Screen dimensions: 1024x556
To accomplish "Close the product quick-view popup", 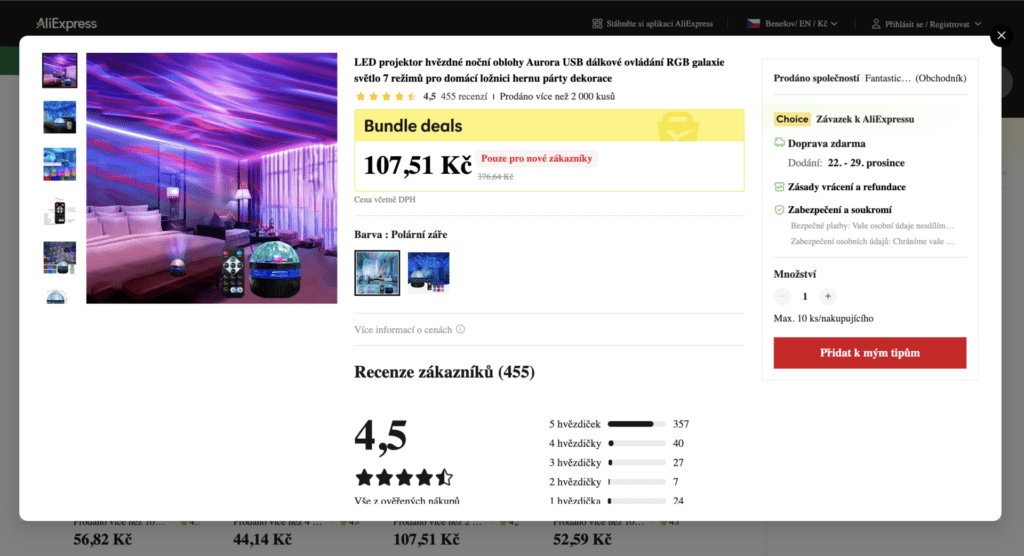I will (1001, 36).
